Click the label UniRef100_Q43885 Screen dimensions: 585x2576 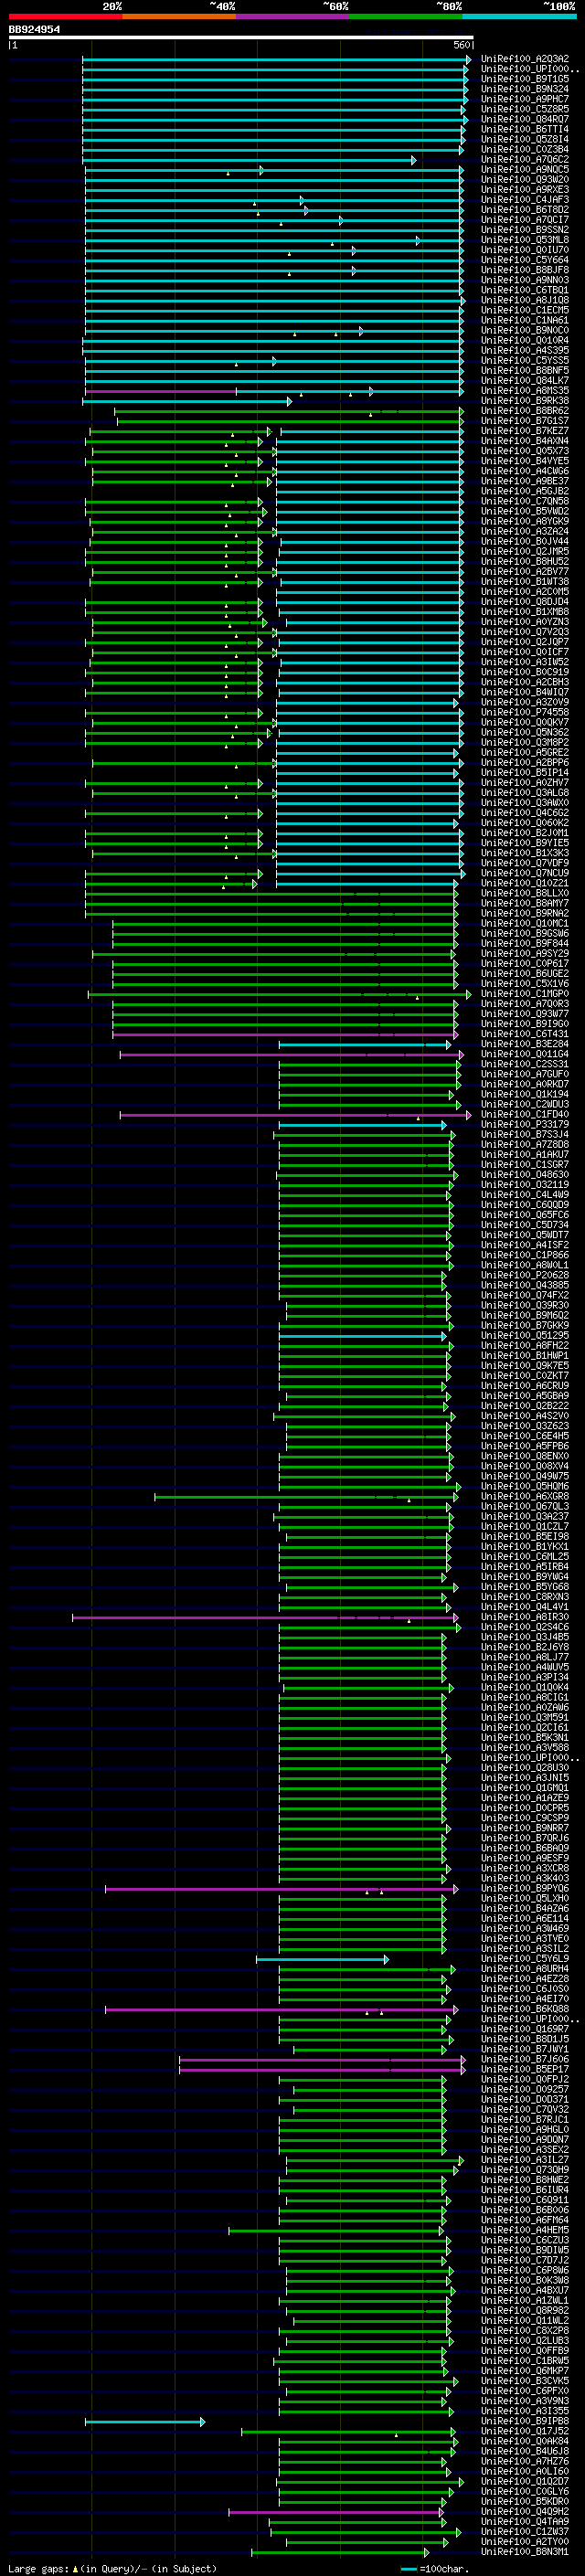click(525, 1285)
